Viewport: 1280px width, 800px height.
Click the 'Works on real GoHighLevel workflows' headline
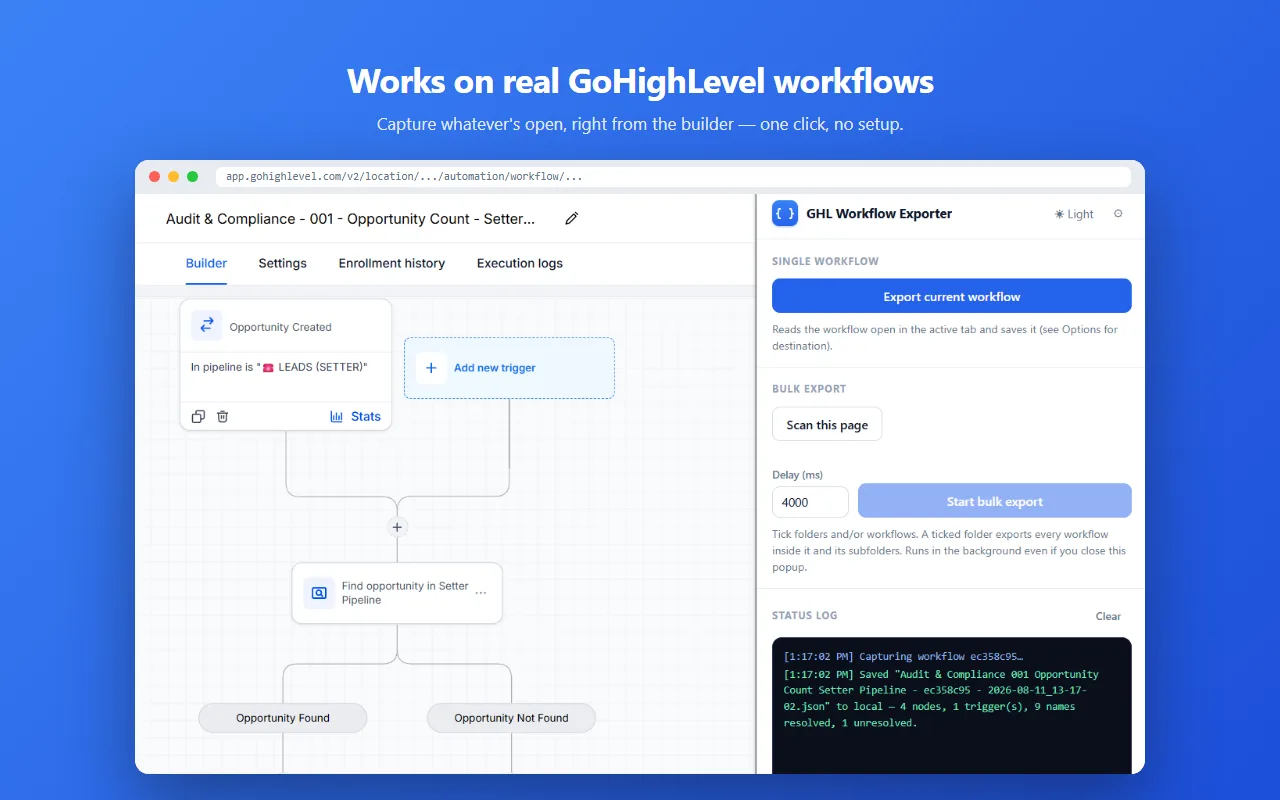pyautogui.click(x=640, y=81)
